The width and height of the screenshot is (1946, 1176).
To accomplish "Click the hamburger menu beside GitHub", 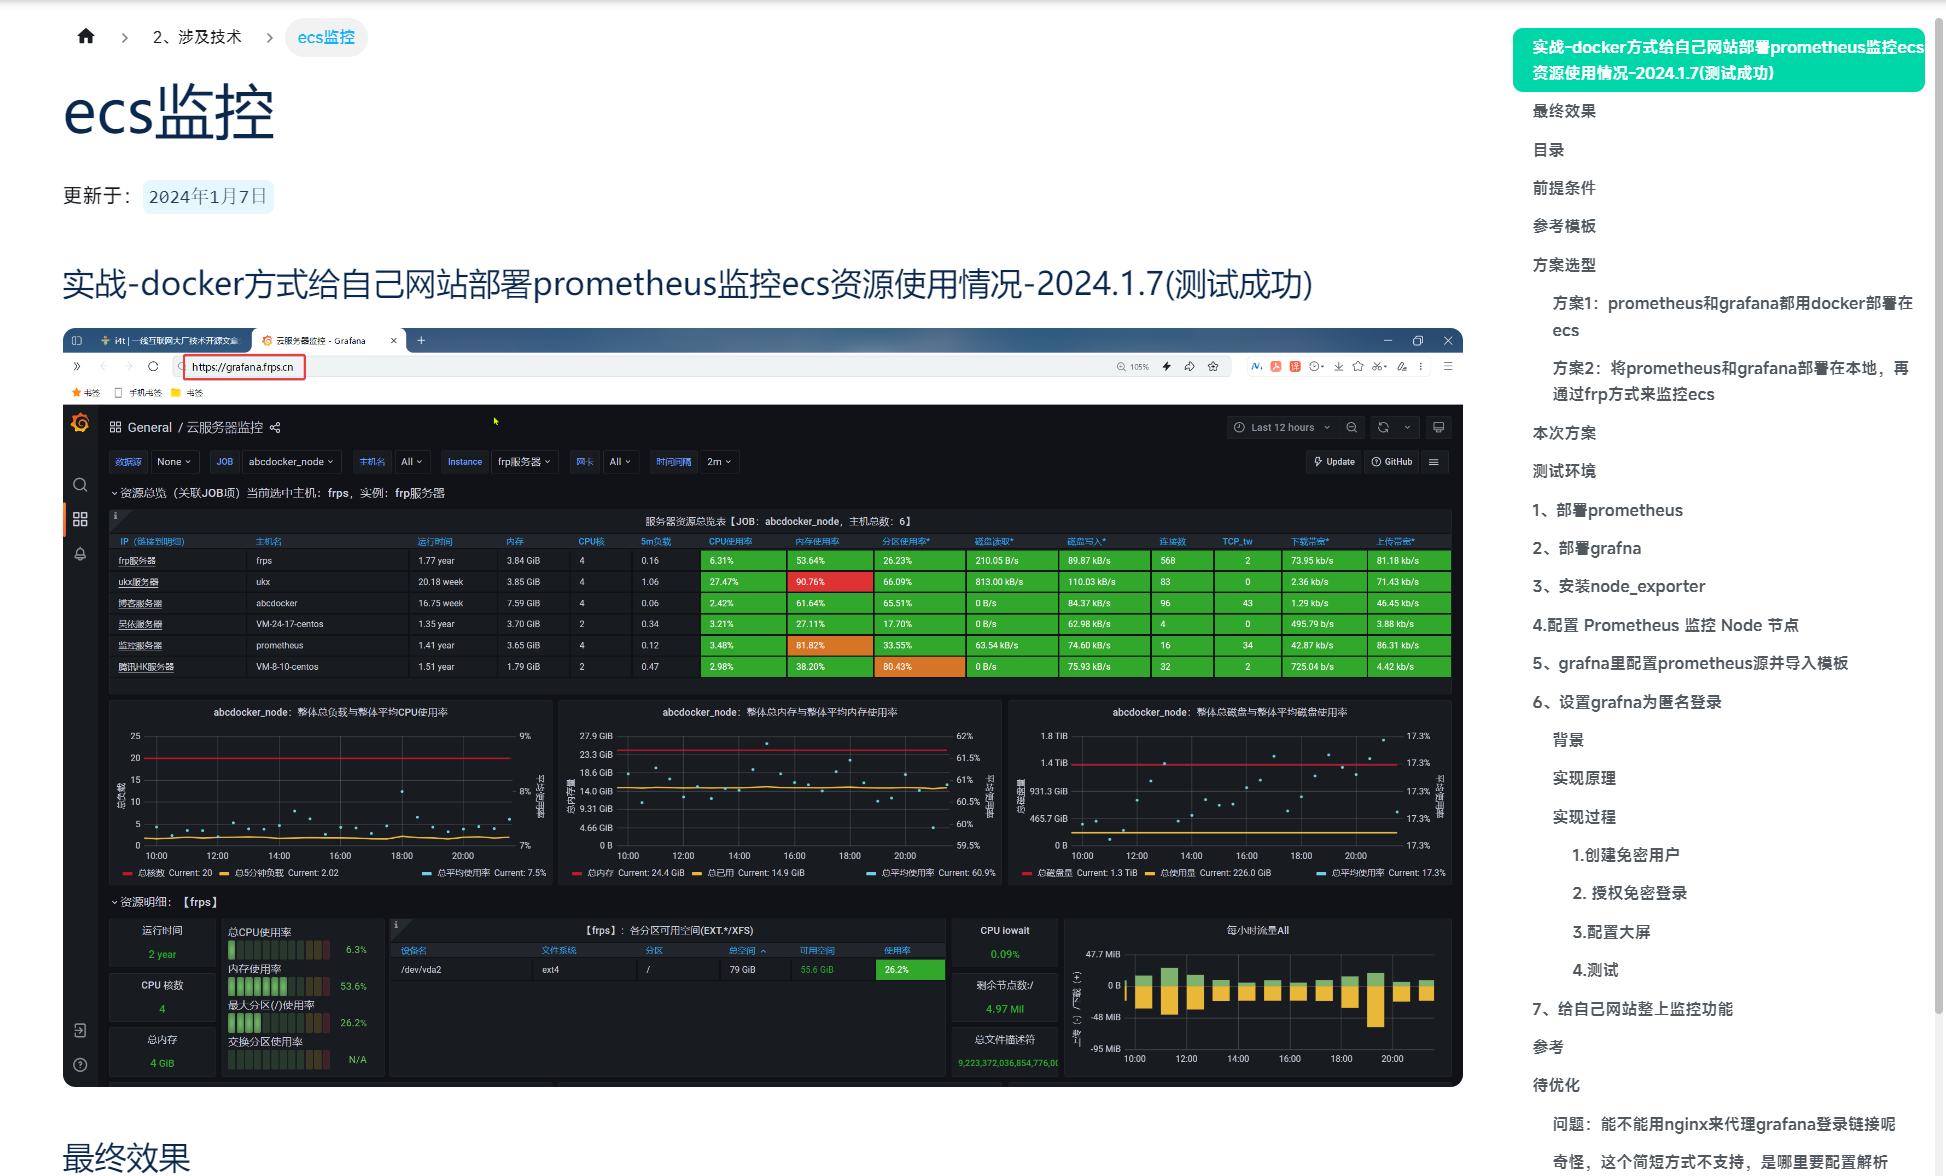I will (x=1434, y=462).
